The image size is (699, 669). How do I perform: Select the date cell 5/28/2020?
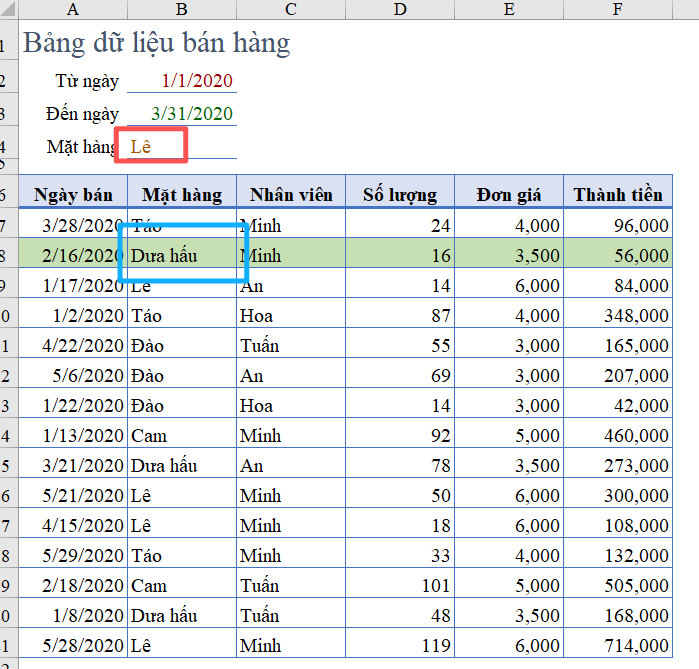point(73,645)
